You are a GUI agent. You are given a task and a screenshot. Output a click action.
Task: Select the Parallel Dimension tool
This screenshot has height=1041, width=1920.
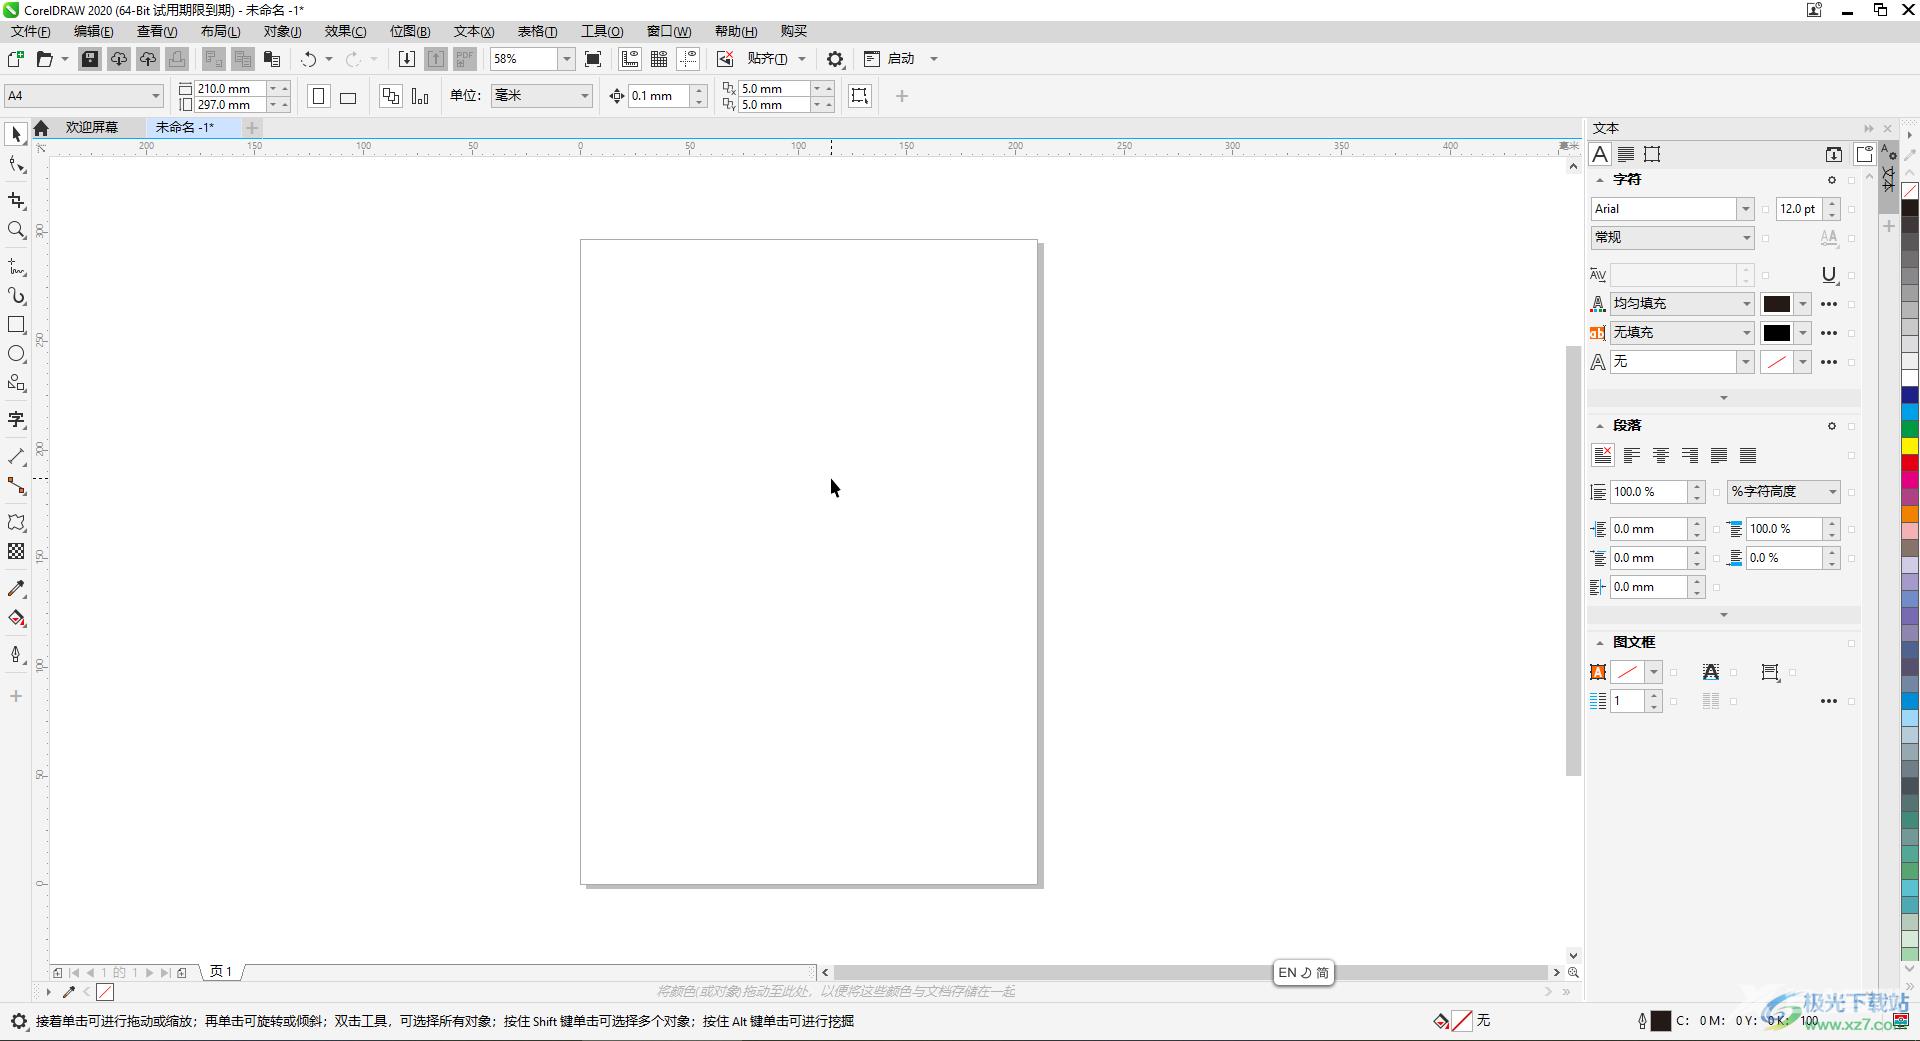coord(16,457)
